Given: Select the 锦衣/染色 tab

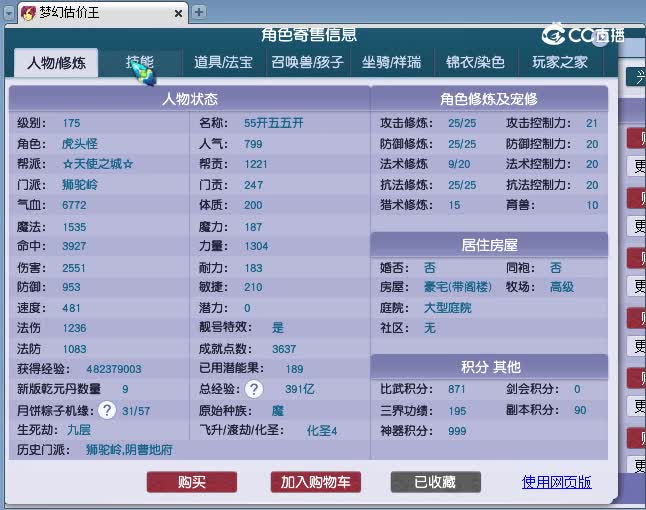Looking at the screenshot, I should [475, 63].
